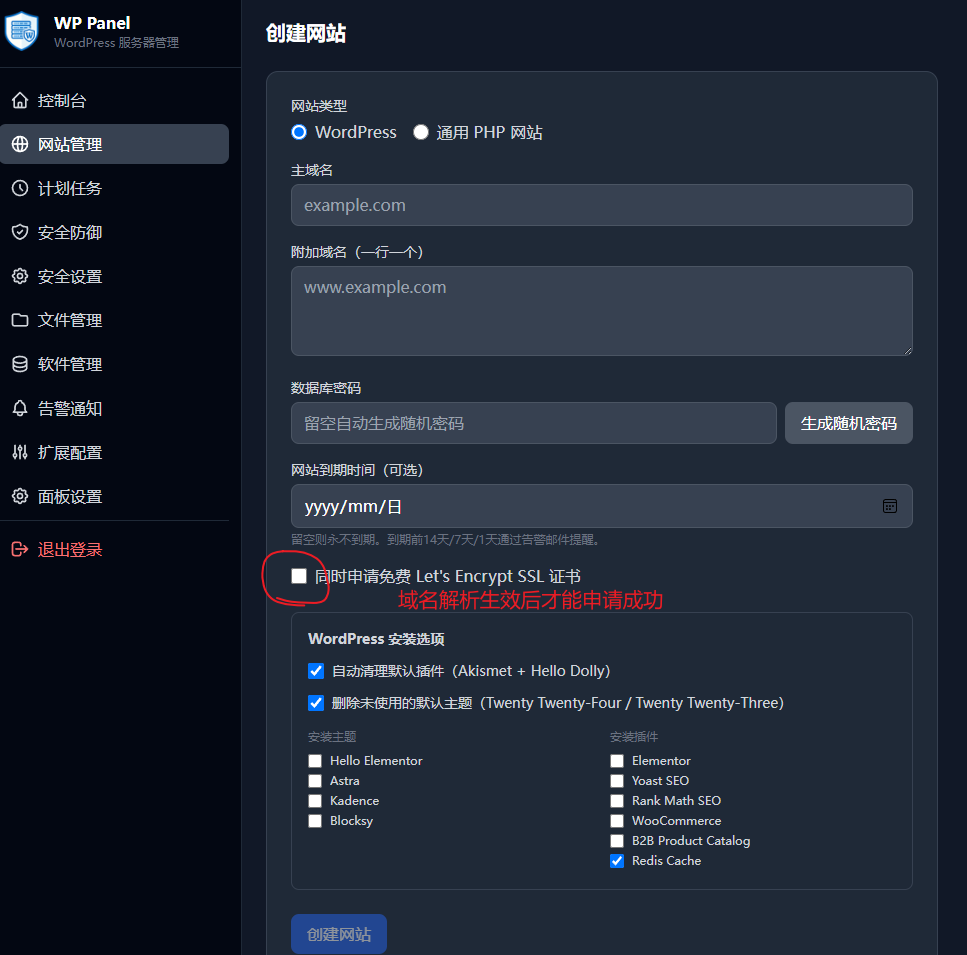Click the gear icon beside 面板设置

tap(20, 496)
